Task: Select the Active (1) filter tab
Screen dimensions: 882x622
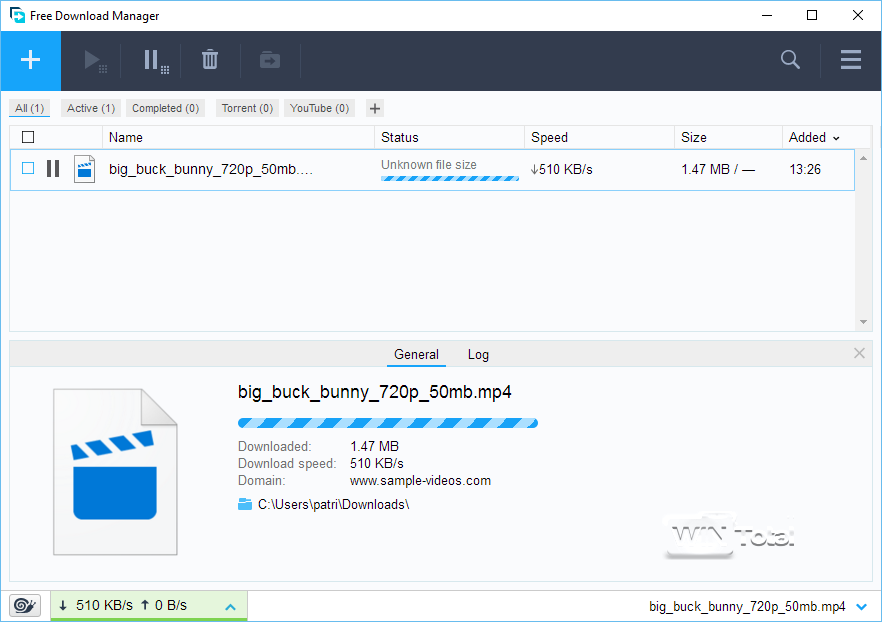Action: (91, 108)
